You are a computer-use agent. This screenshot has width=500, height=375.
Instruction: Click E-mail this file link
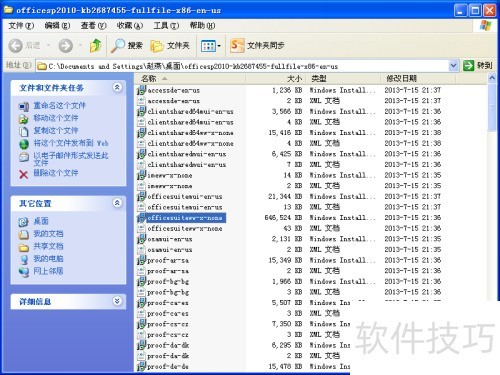pos(71,159)
